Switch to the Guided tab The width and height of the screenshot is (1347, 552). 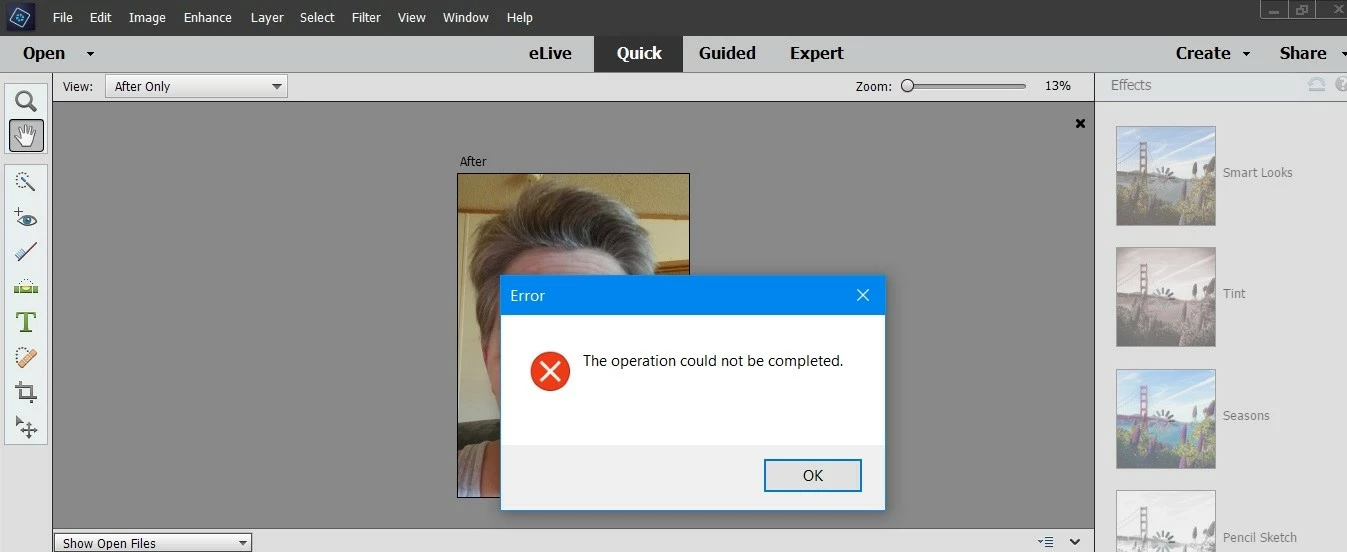click(x=727, y=53)
